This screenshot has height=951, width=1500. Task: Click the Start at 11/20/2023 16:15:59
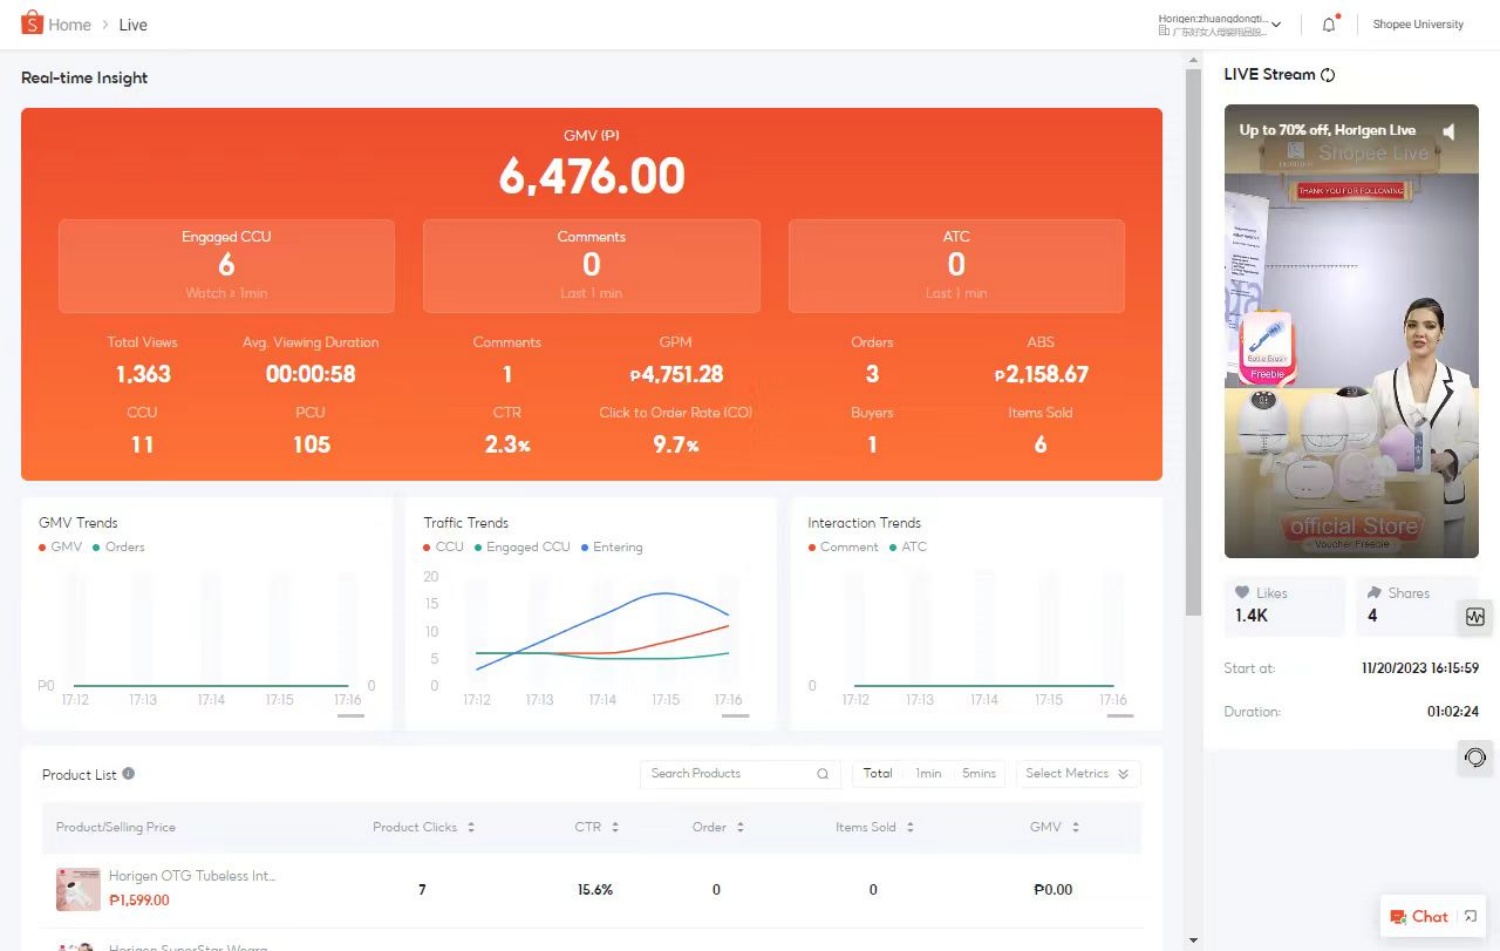tap(1420, 668)
